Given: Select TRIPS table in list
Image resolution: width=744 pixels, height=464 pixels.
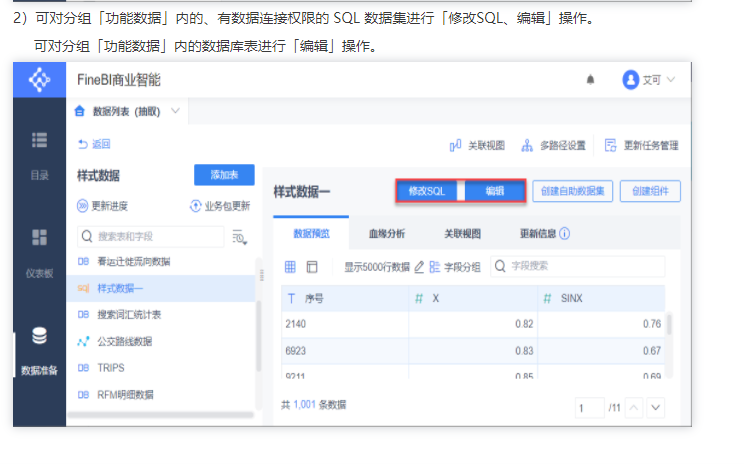Looking at the screenshot, I should [160, 368].
